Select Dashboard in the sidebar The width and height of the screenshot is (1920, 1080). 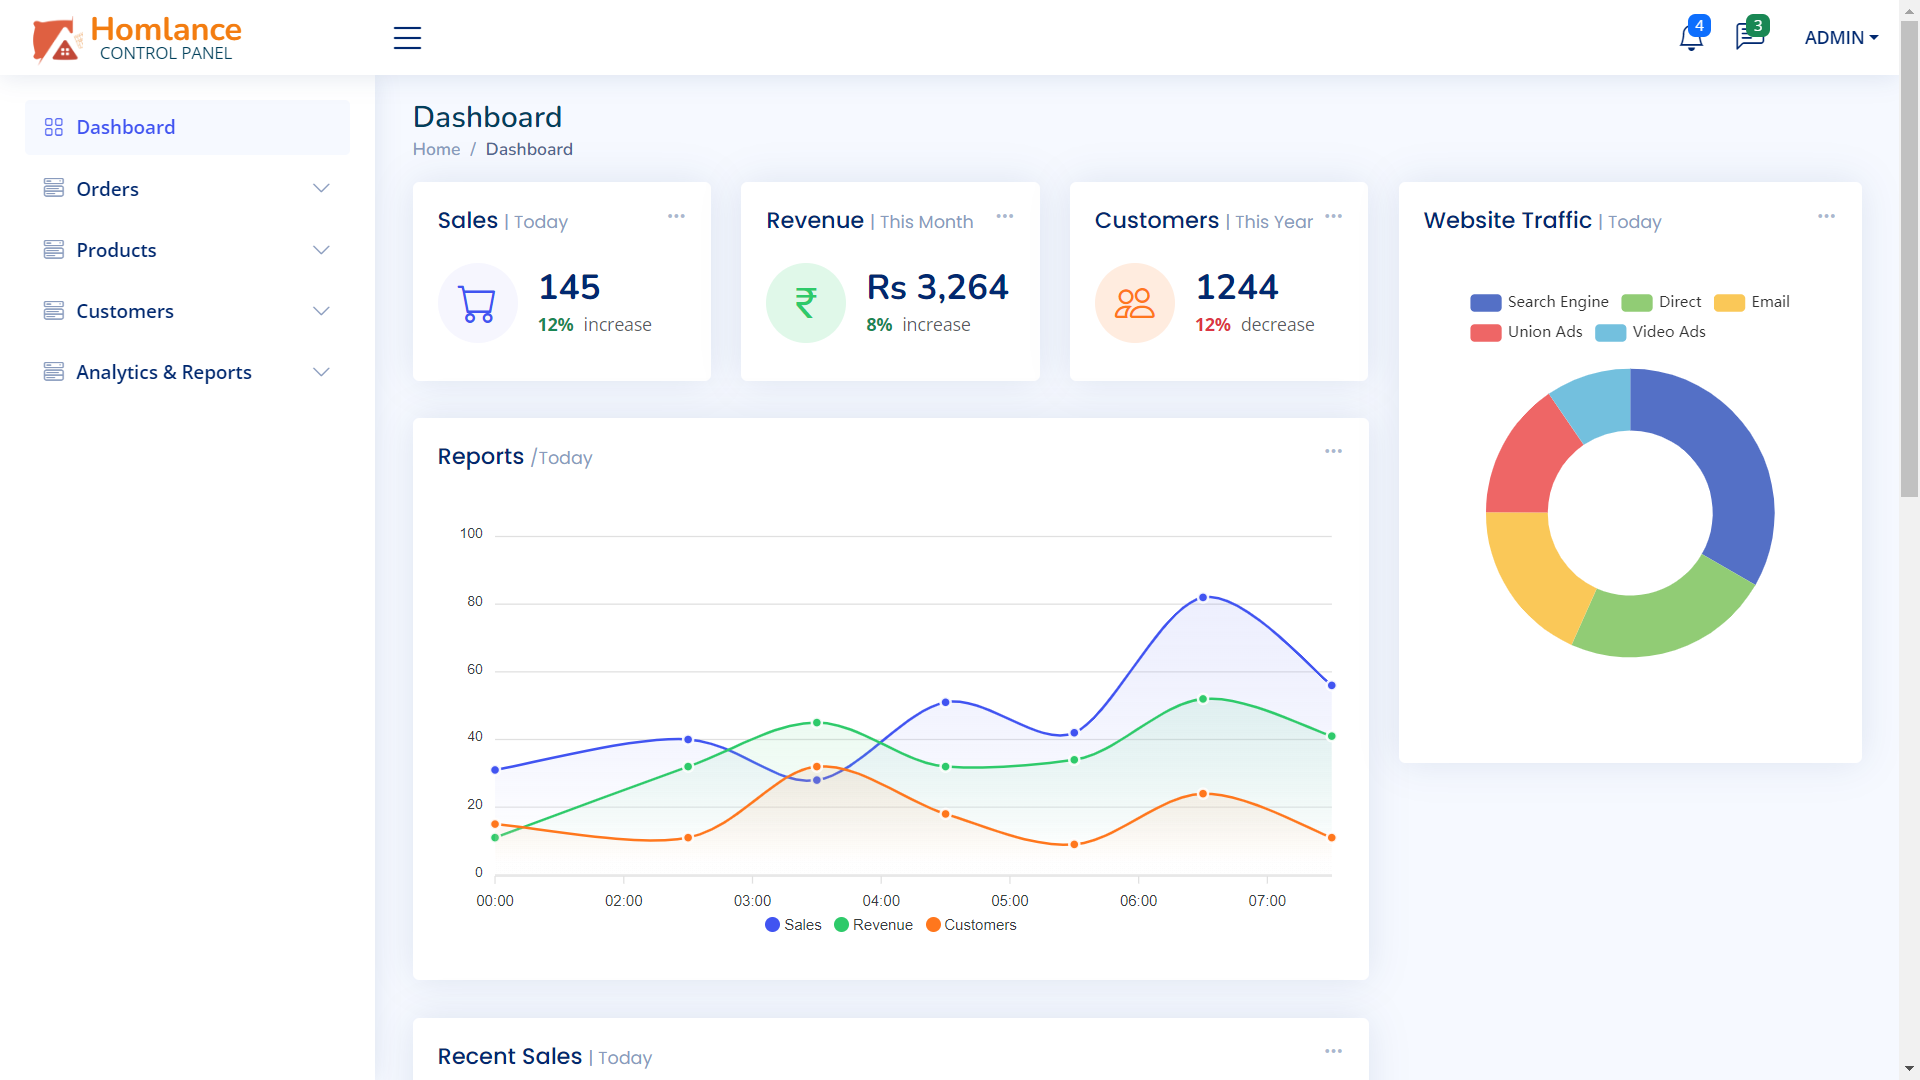[125, 127]
